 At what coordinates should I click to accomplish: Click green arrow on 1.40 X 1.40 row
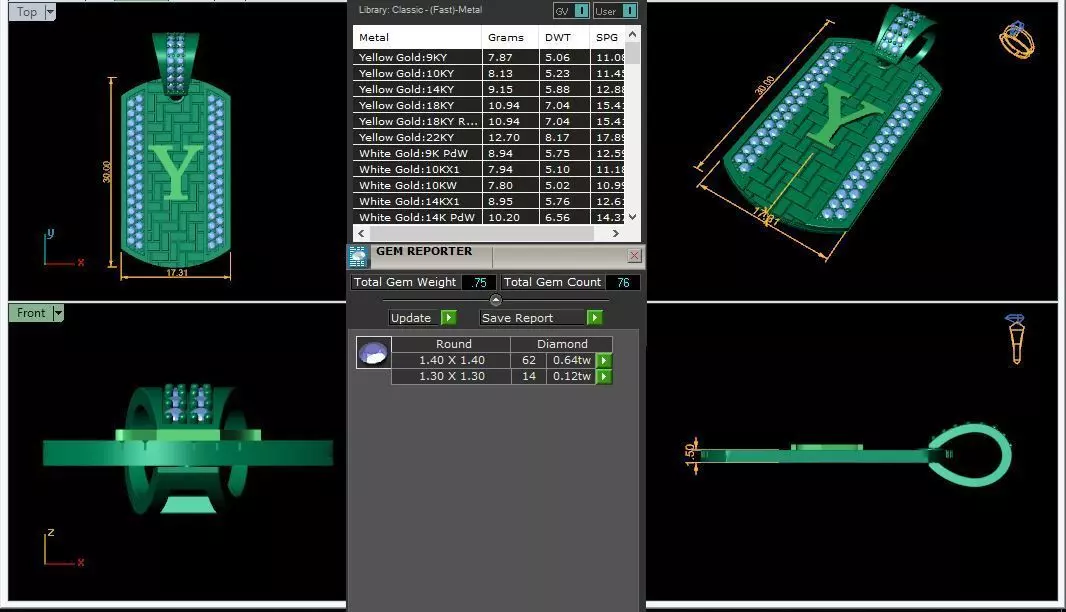pos(604,360)
